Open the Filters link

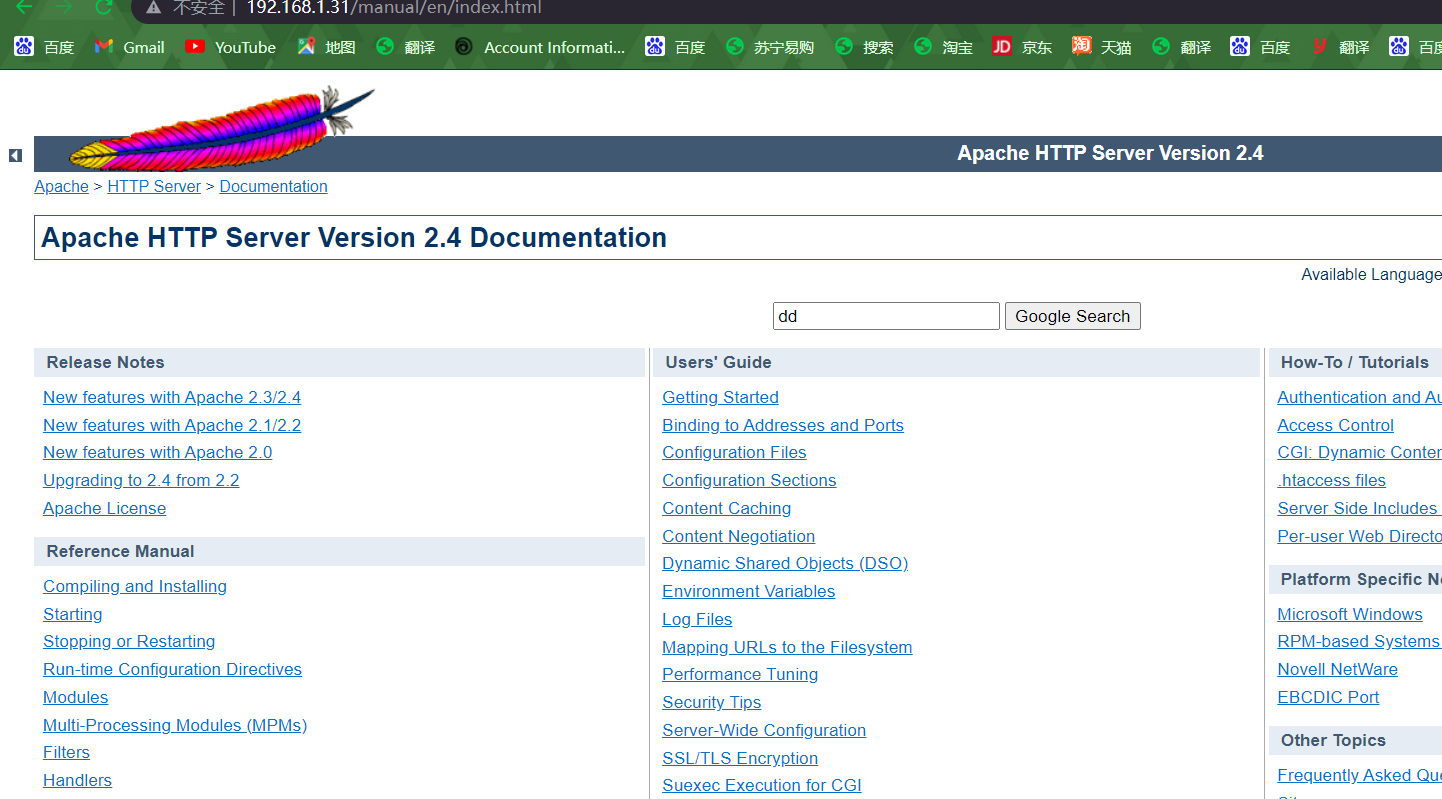click(x=66, y=752)
